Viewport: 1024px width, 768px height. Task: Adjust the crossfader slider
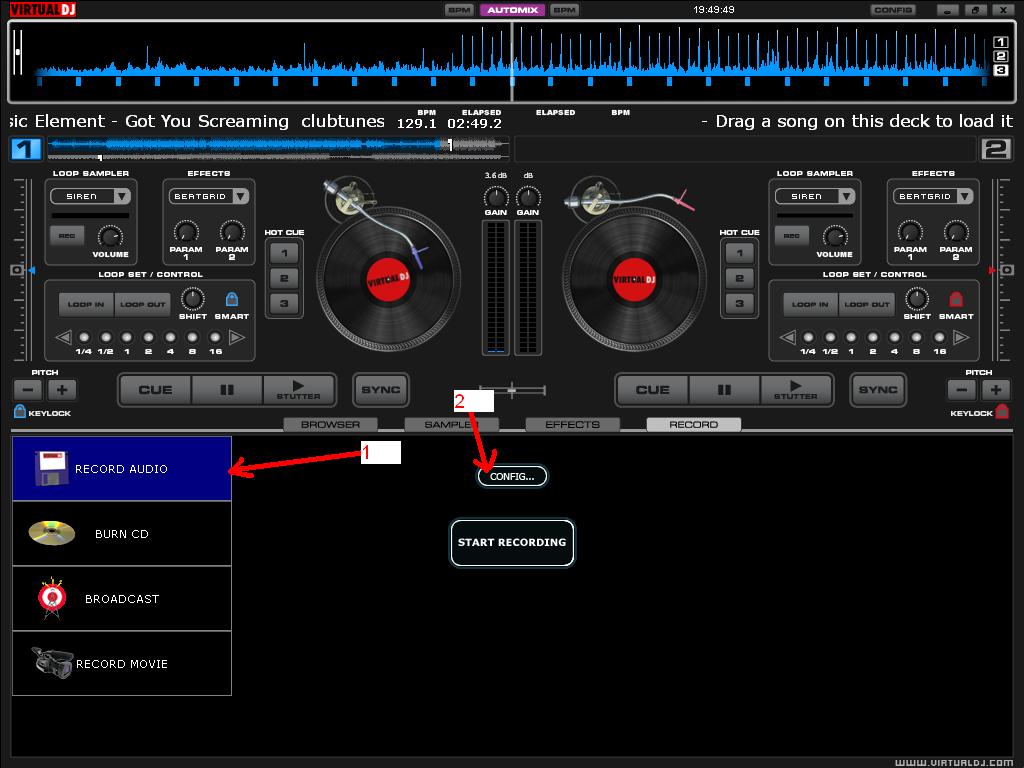coord(512,391)
